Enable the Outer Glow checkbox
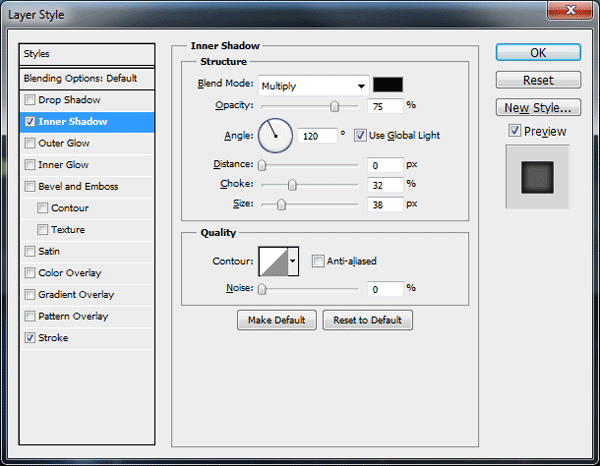 pos(30,143)
